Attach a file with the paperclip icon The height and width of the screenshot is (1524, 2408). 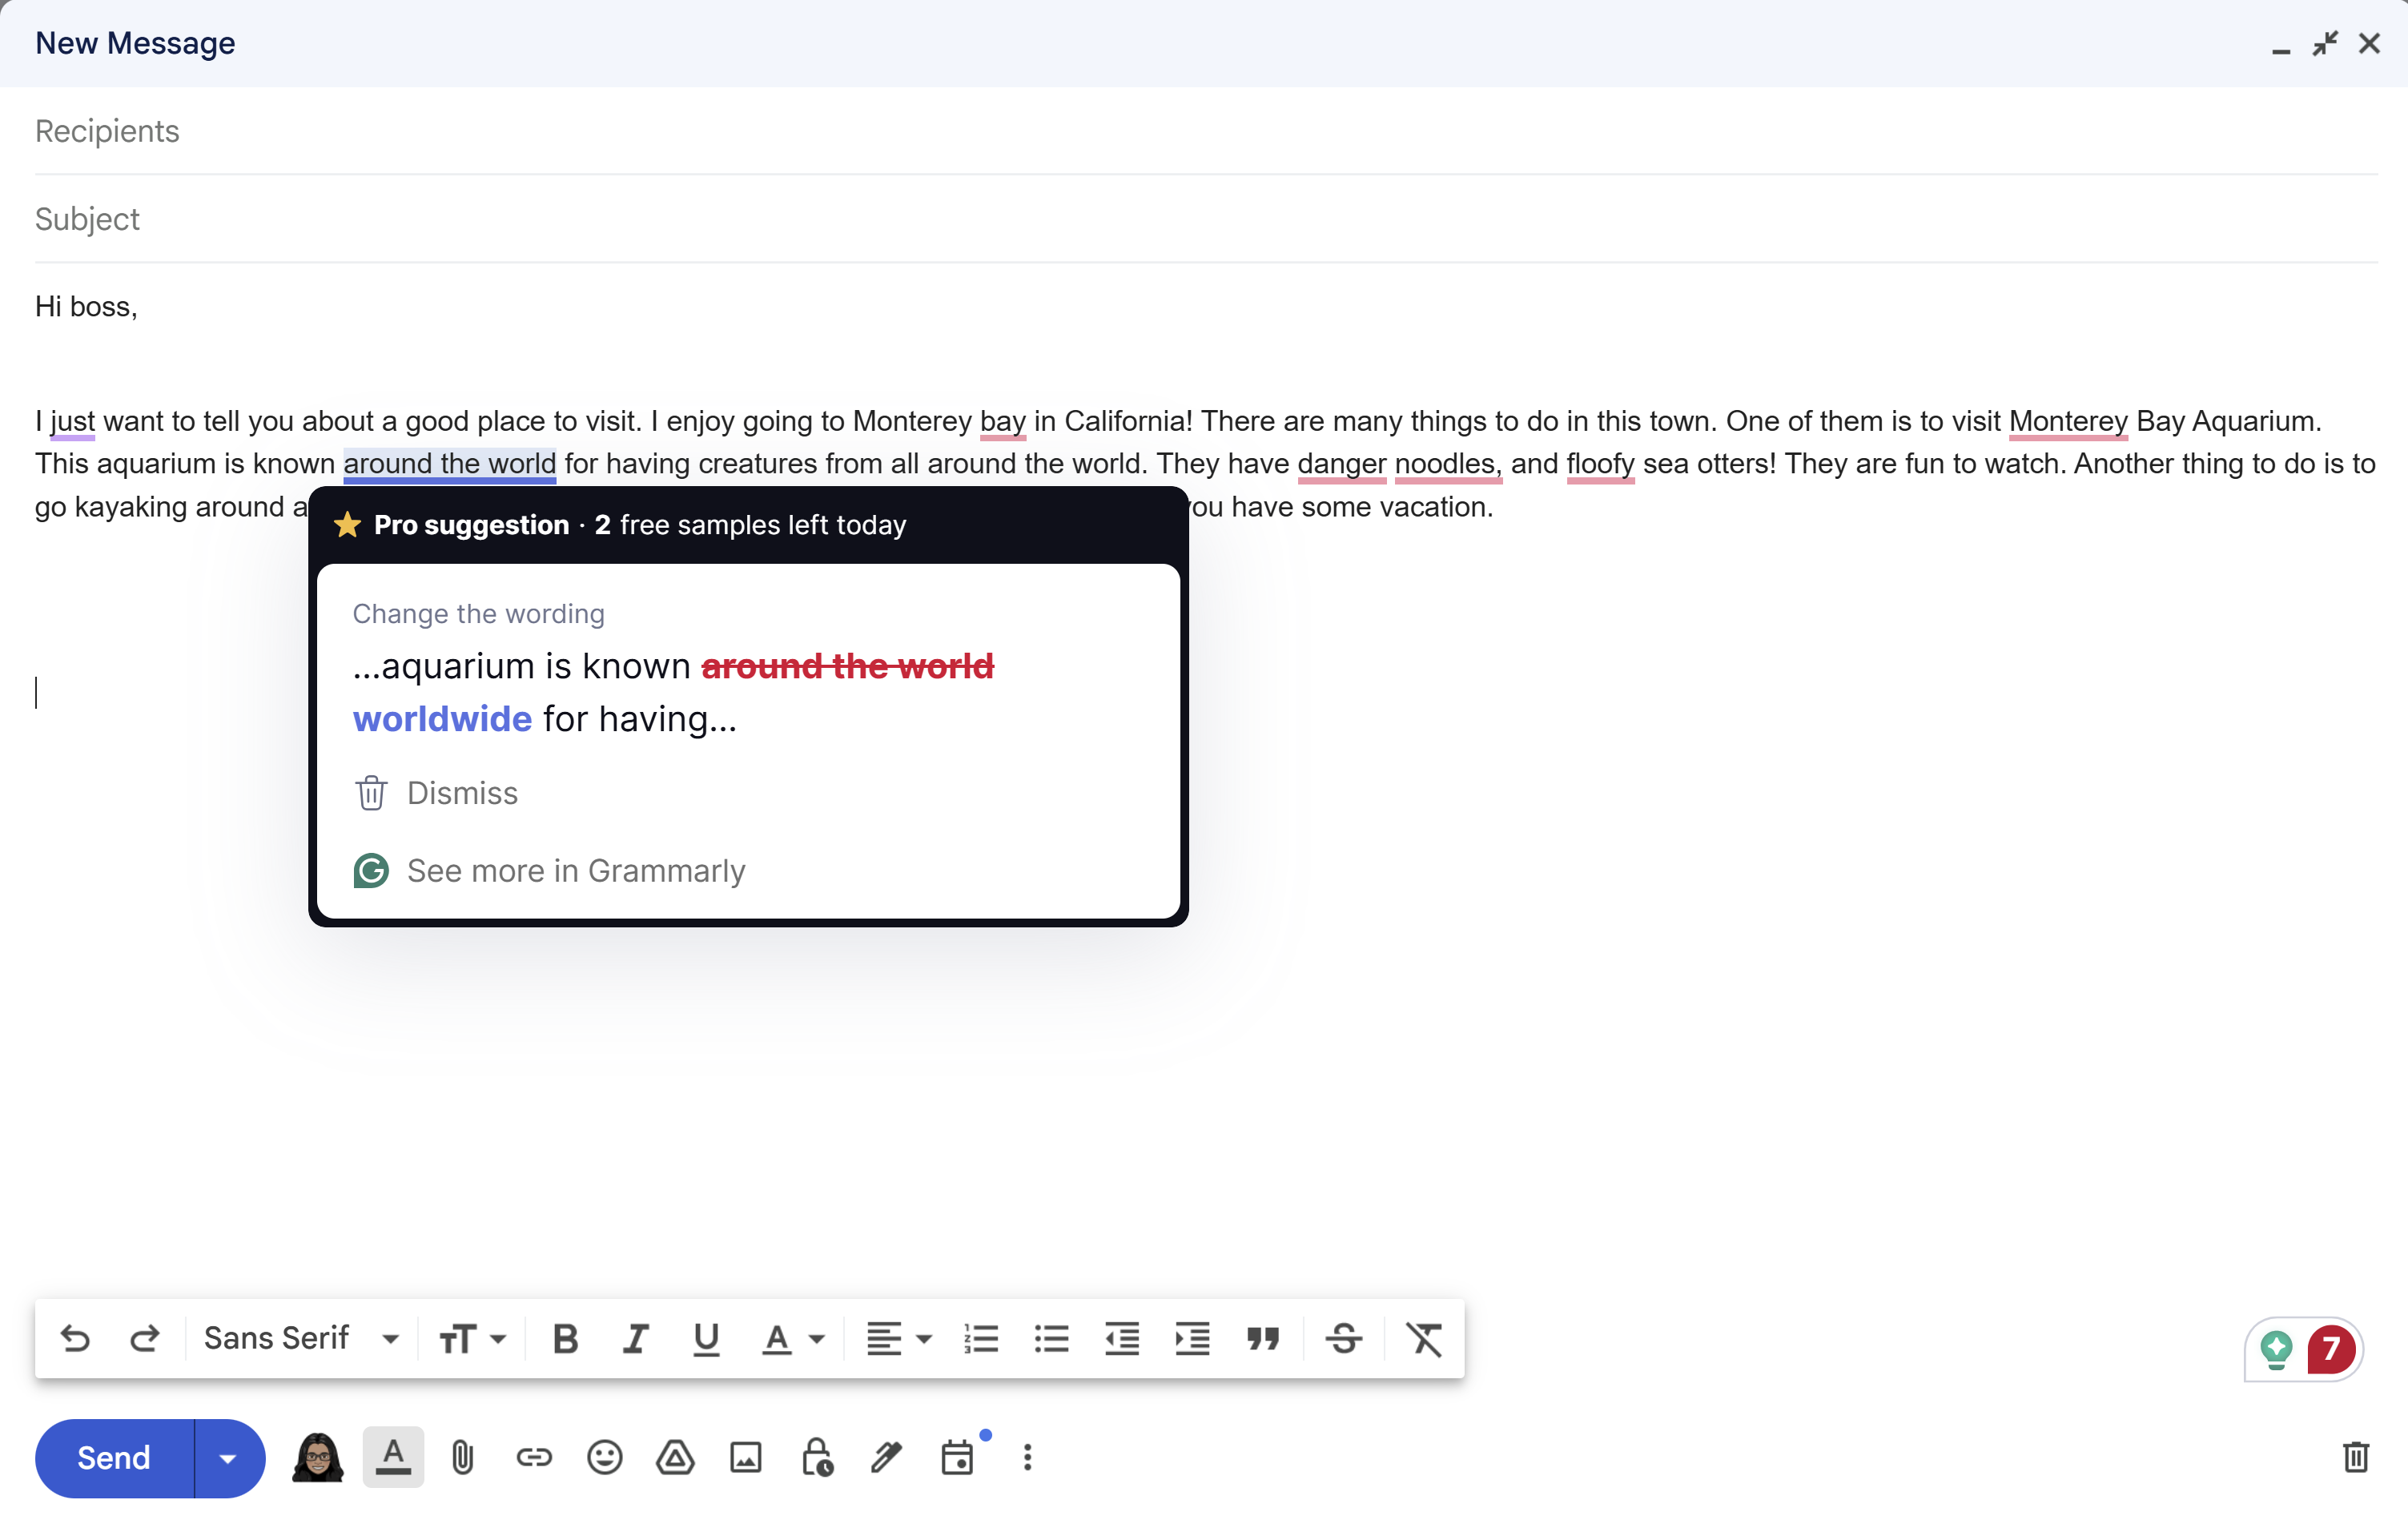(462, 1458)
